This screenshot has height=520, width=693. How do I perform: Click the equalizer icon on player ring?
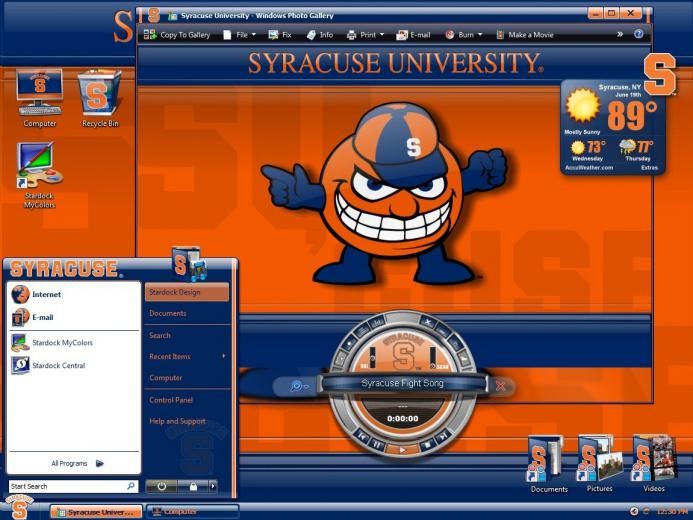(x=378, y=323)
